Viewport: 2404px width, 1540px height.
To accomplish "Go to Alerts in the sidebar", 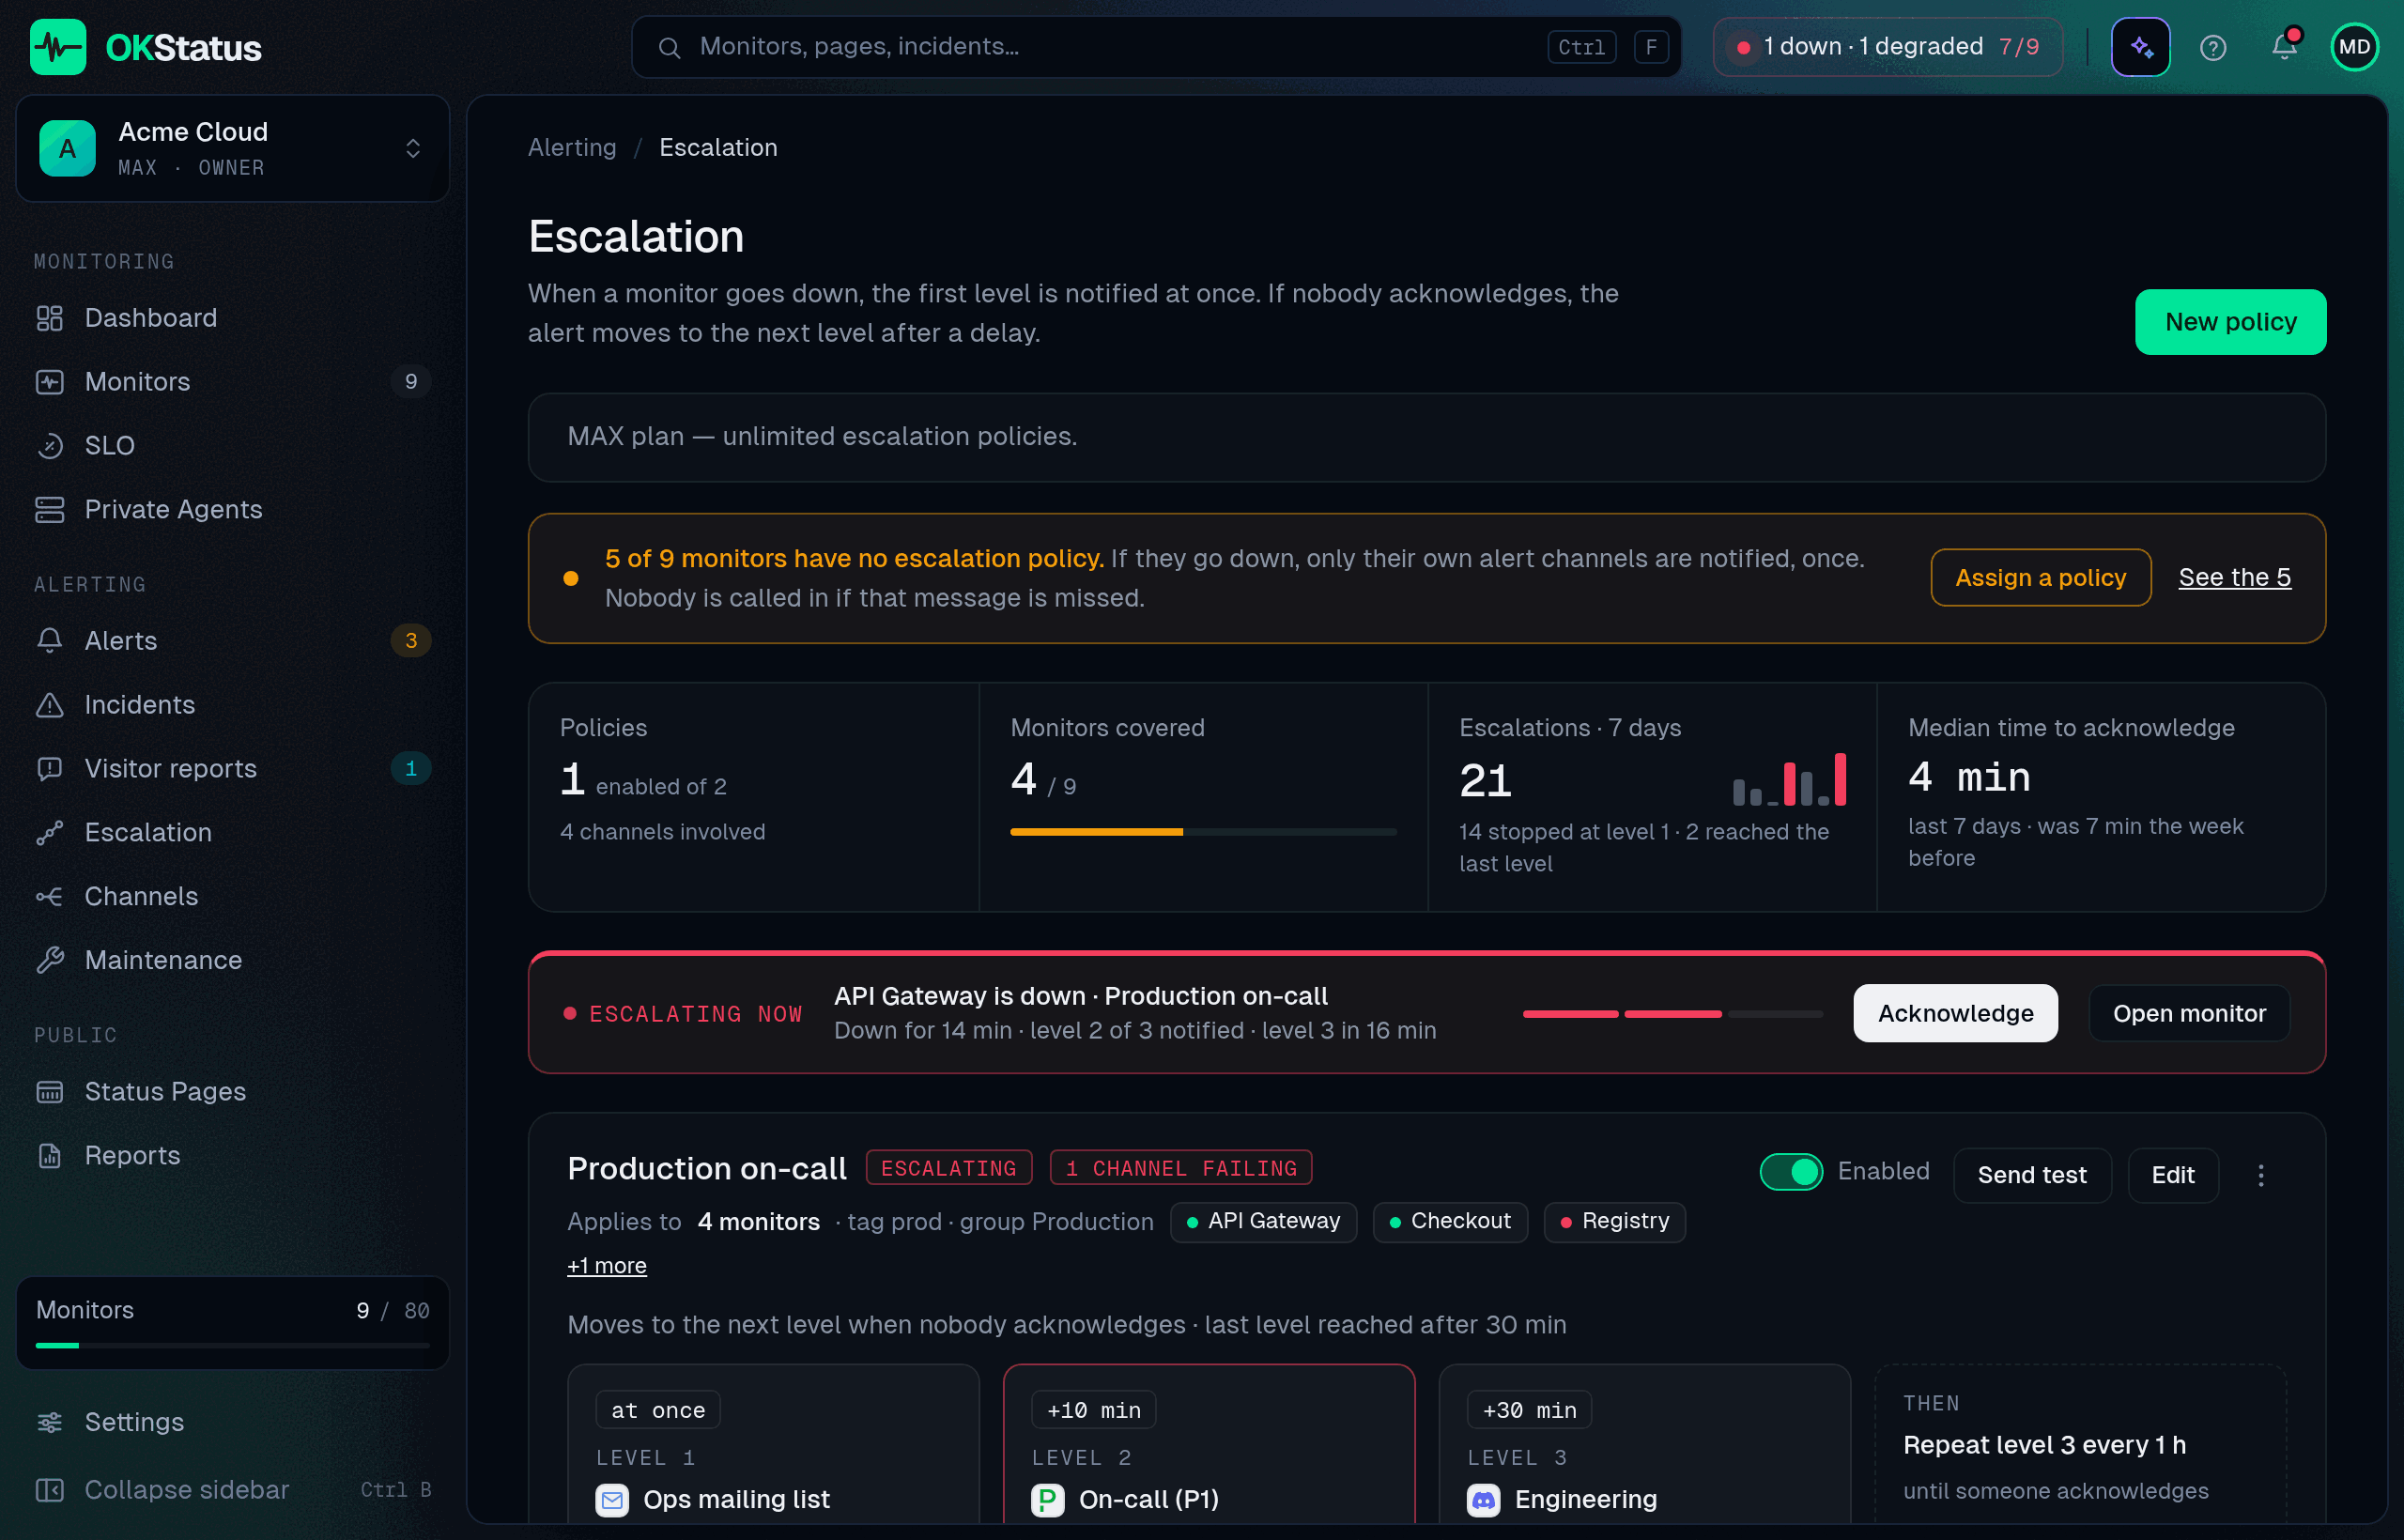I will tap(233, 641).
